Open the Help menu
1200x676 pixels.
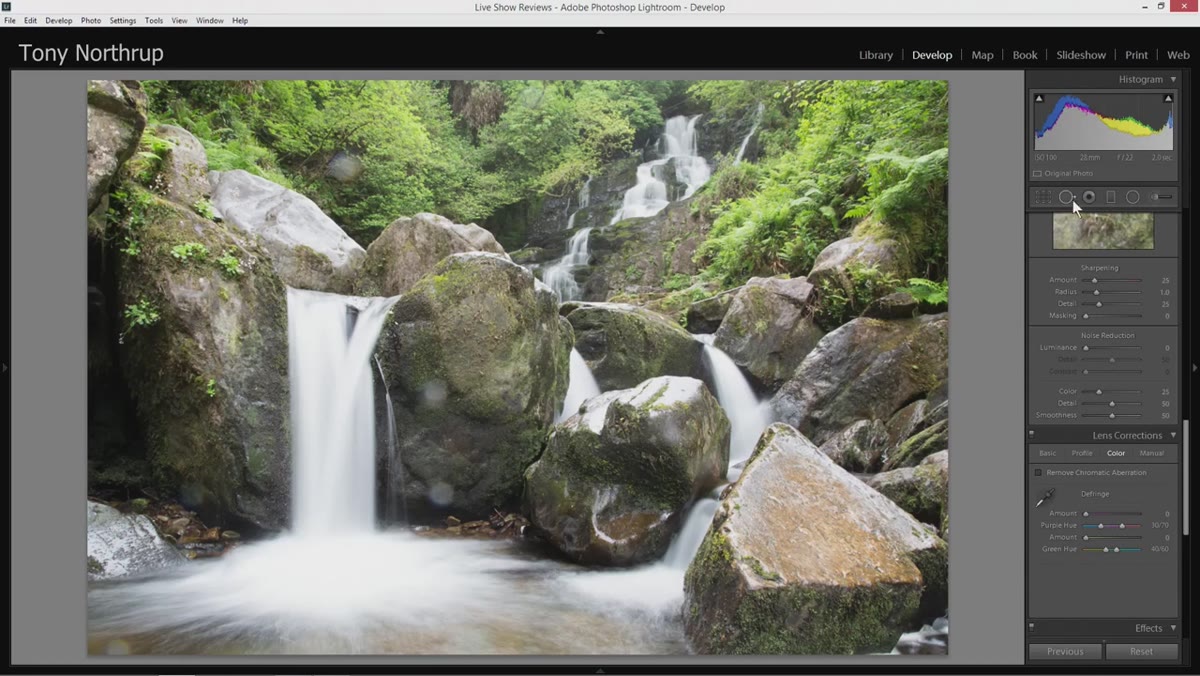[x=240, y=20]
